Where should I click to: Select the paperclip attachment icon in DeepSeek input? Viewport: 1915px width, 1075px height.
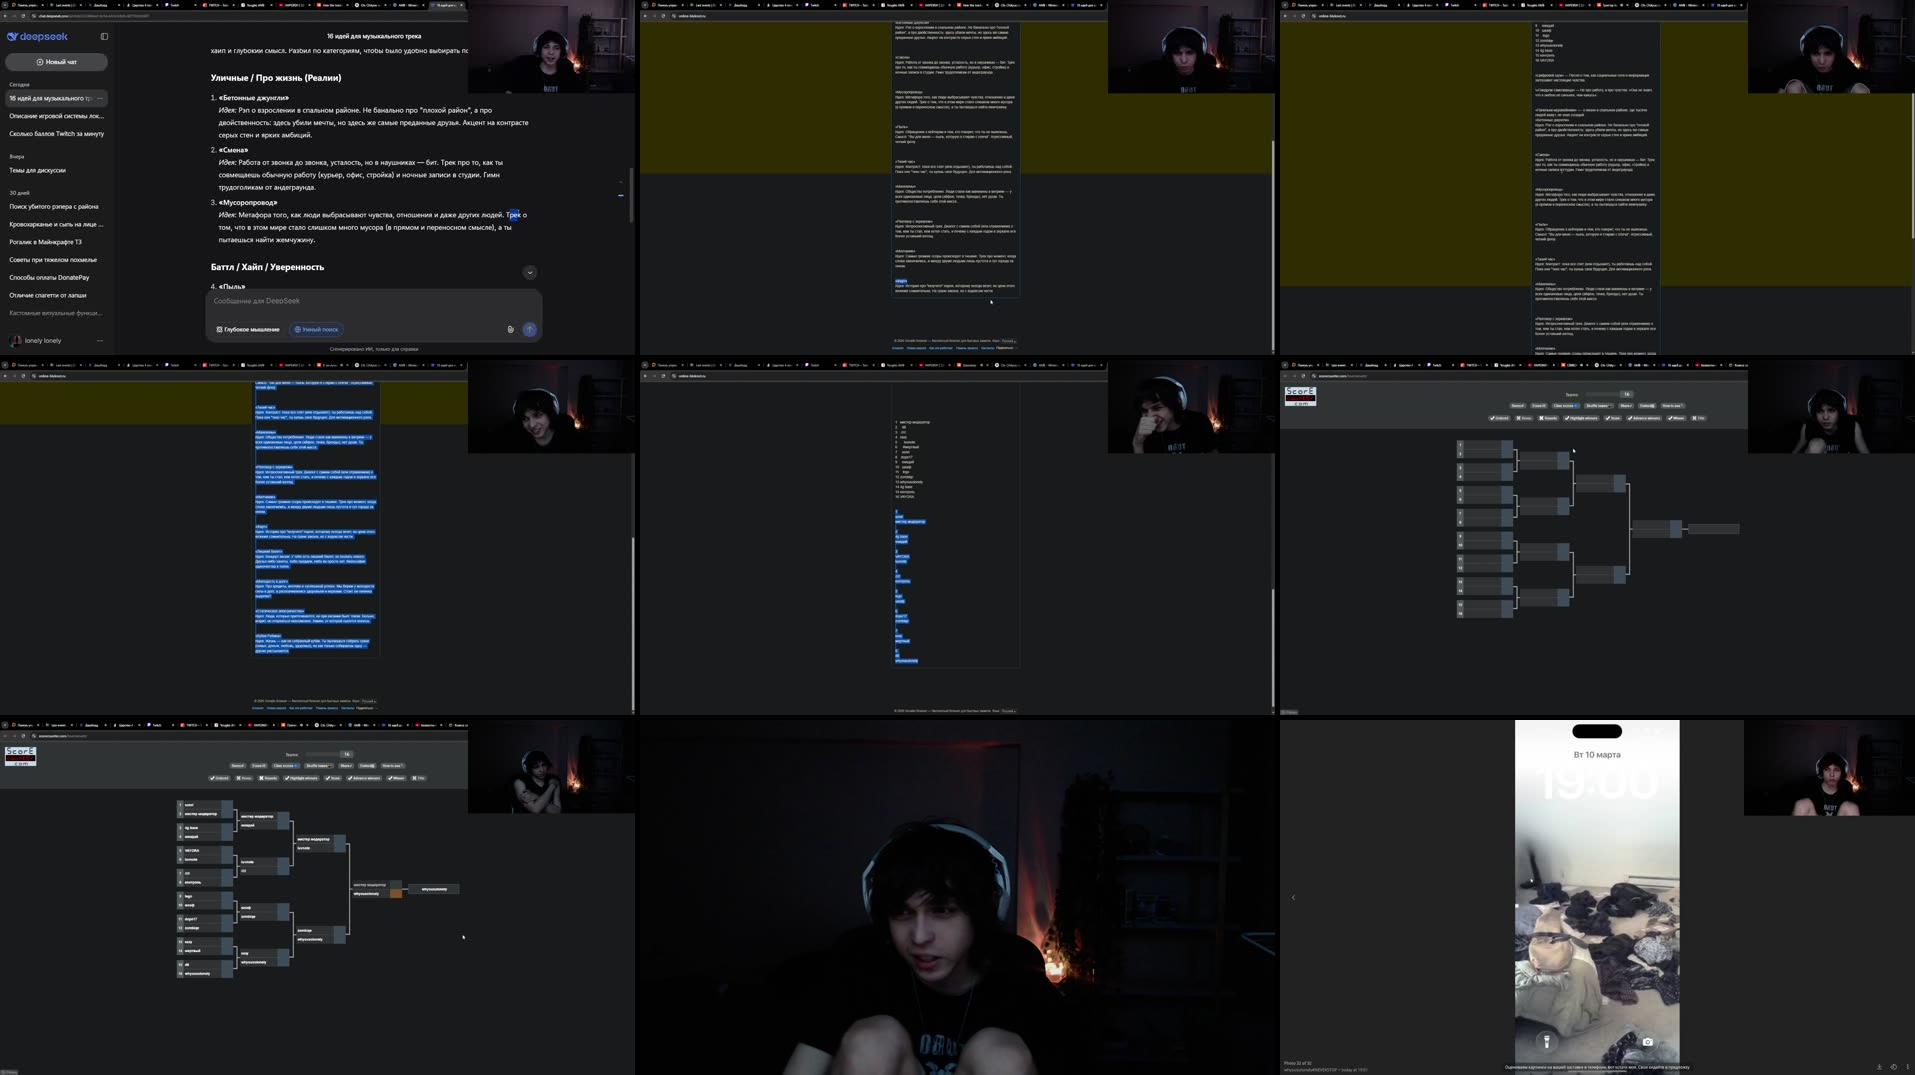coord(511,329)
